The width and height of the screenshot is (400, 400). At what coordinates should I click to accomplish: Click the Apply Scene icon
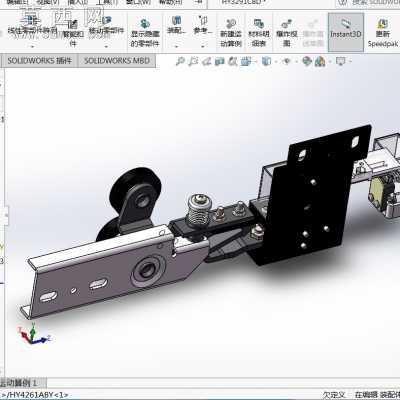(x=320, y=61)
